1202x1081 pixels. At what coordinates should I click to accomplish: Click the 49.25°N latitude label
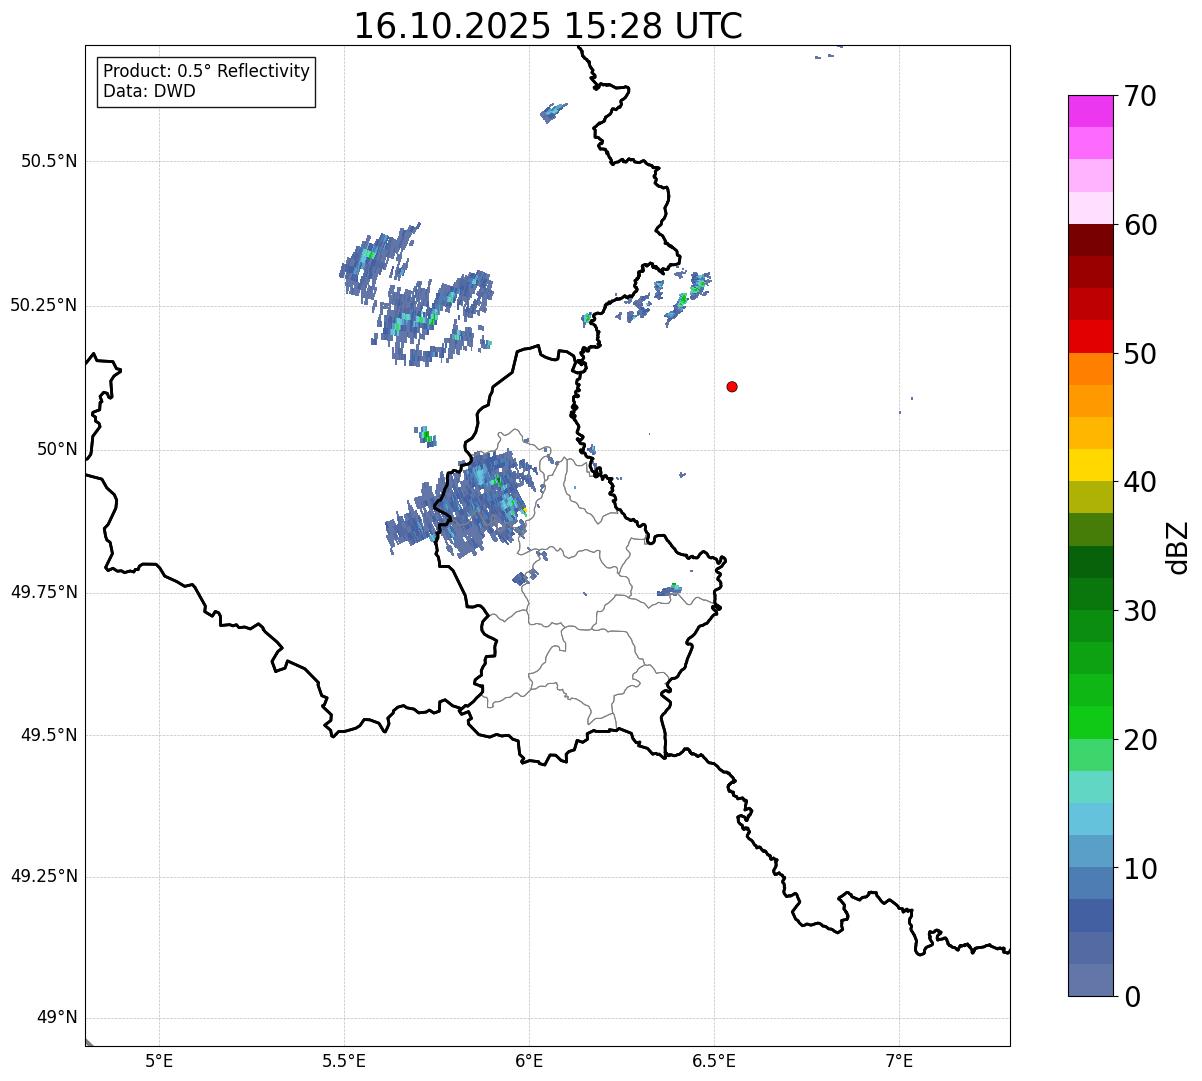43,876
